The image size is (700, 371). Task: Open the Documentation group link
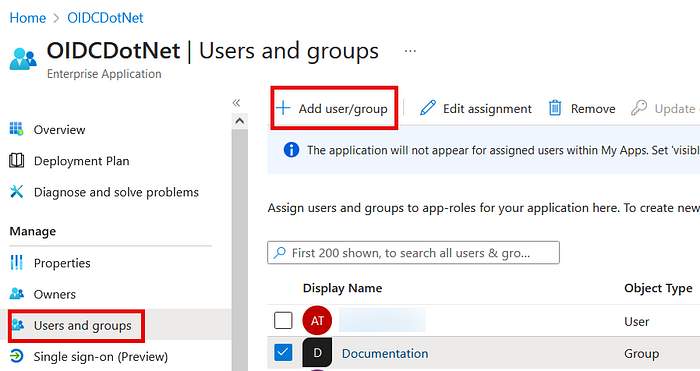point(385,354)
